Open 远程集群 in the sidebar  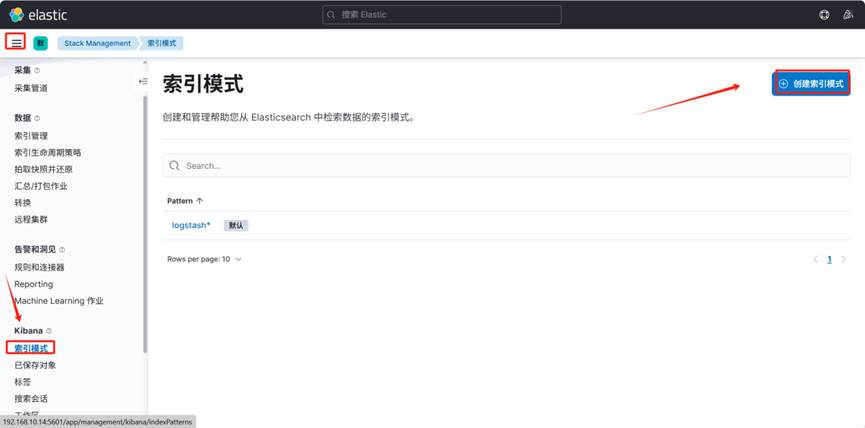[31, 220]
